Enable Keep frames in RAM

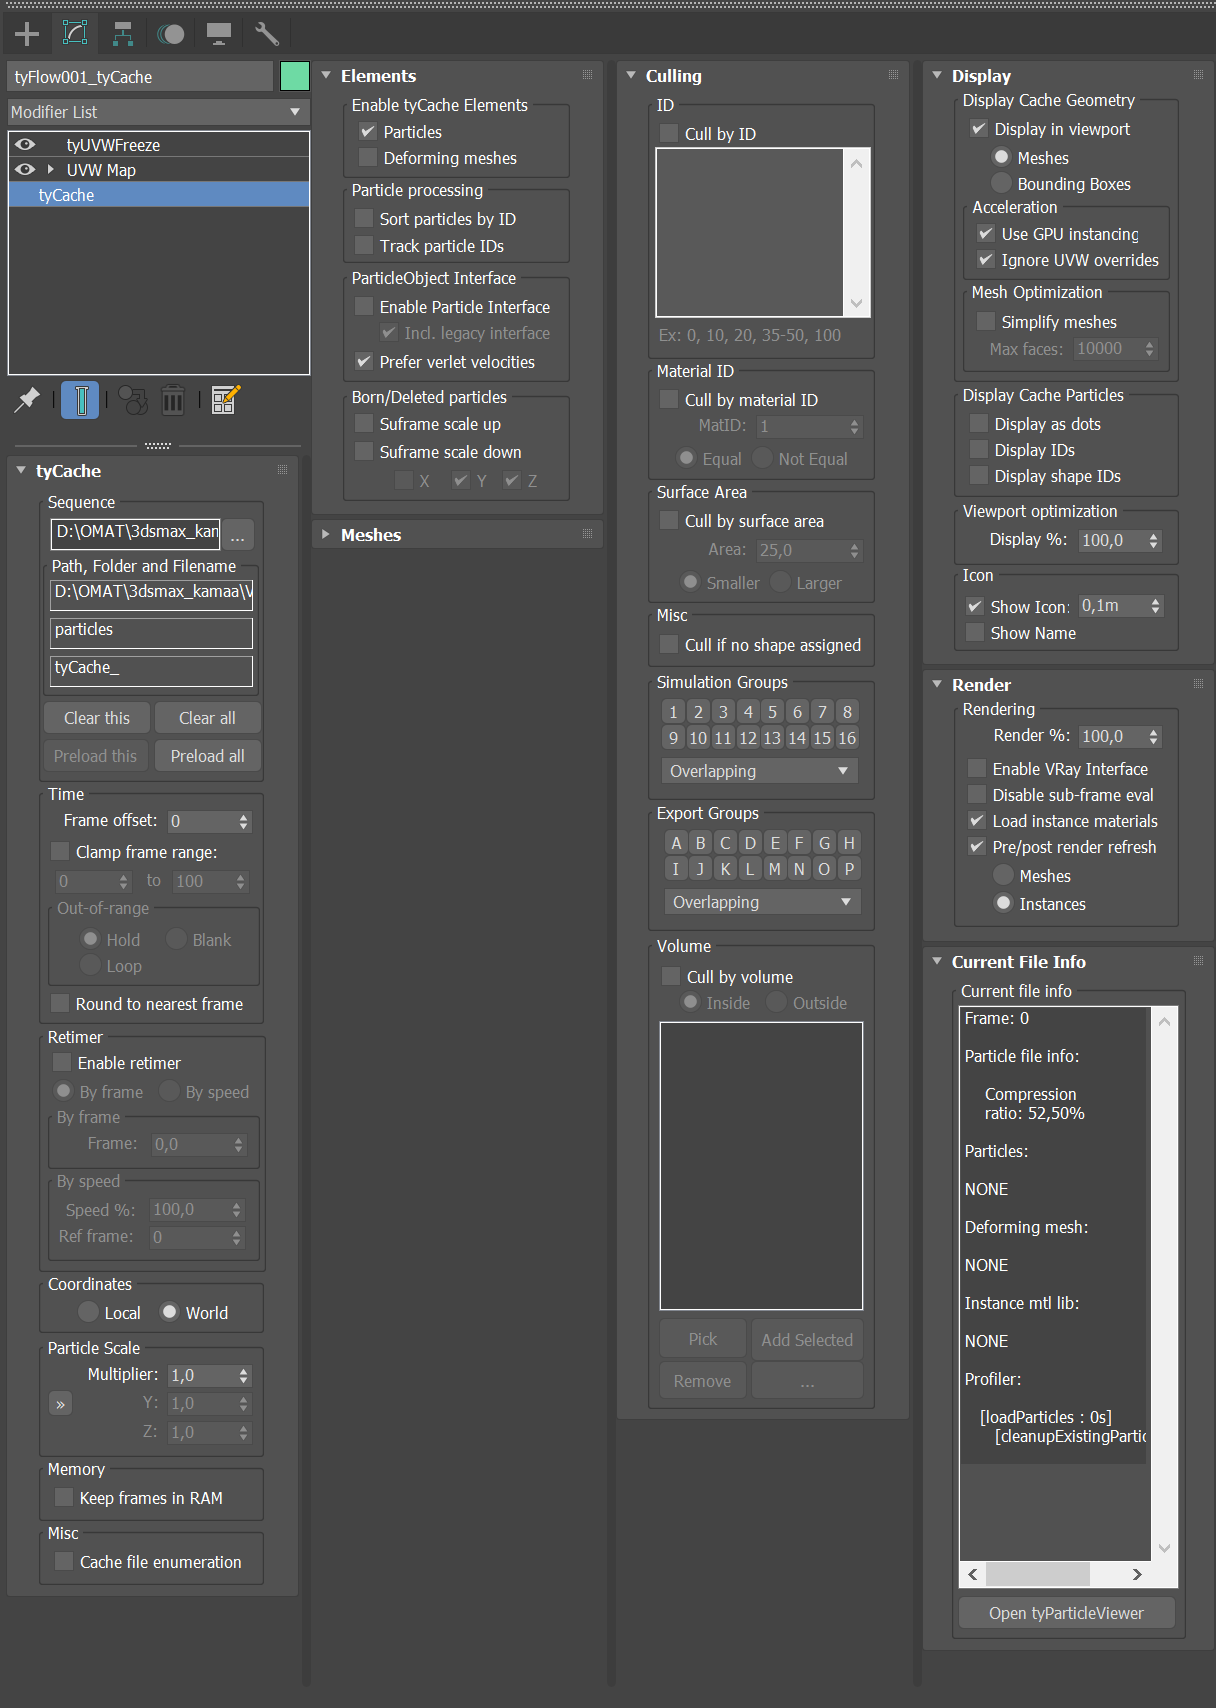point(64,1497)
